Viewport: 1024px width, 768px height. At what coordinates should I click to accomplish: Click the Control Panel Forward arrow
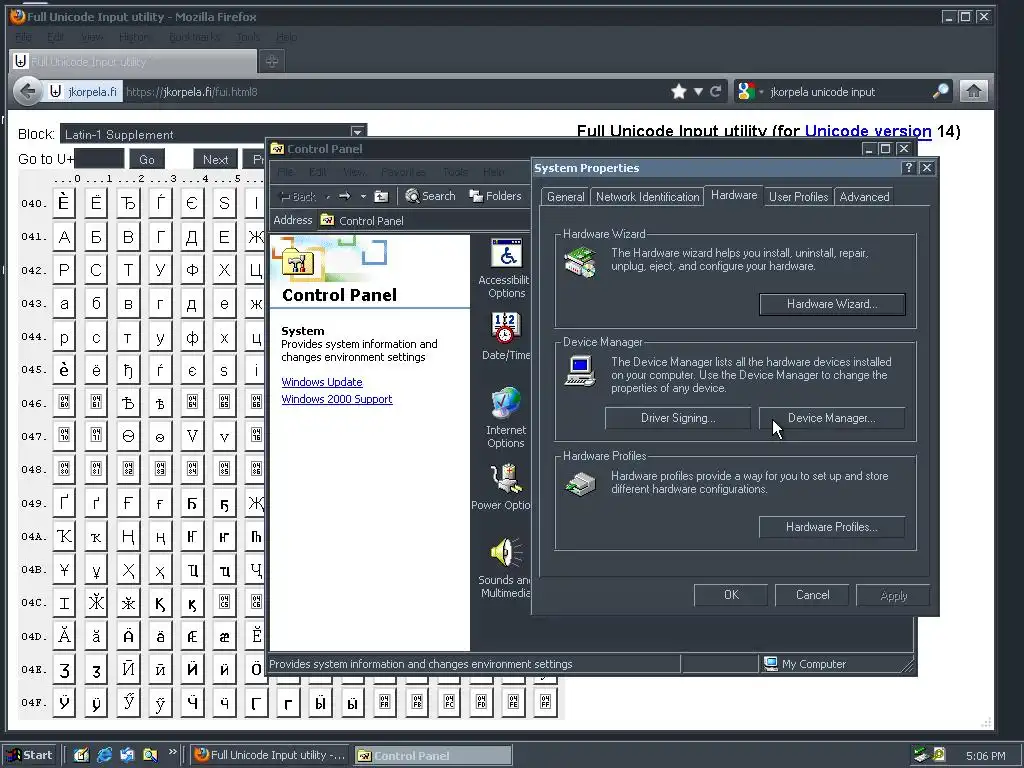344,196
